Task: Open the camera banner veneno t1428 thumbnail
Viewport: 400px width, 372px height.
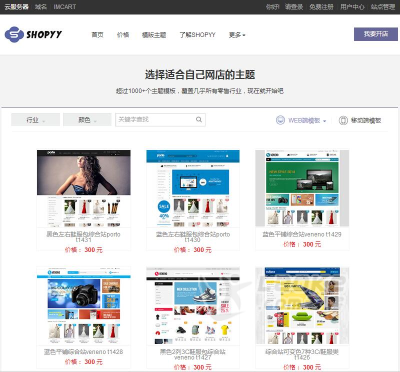Action: pos(84,306)
